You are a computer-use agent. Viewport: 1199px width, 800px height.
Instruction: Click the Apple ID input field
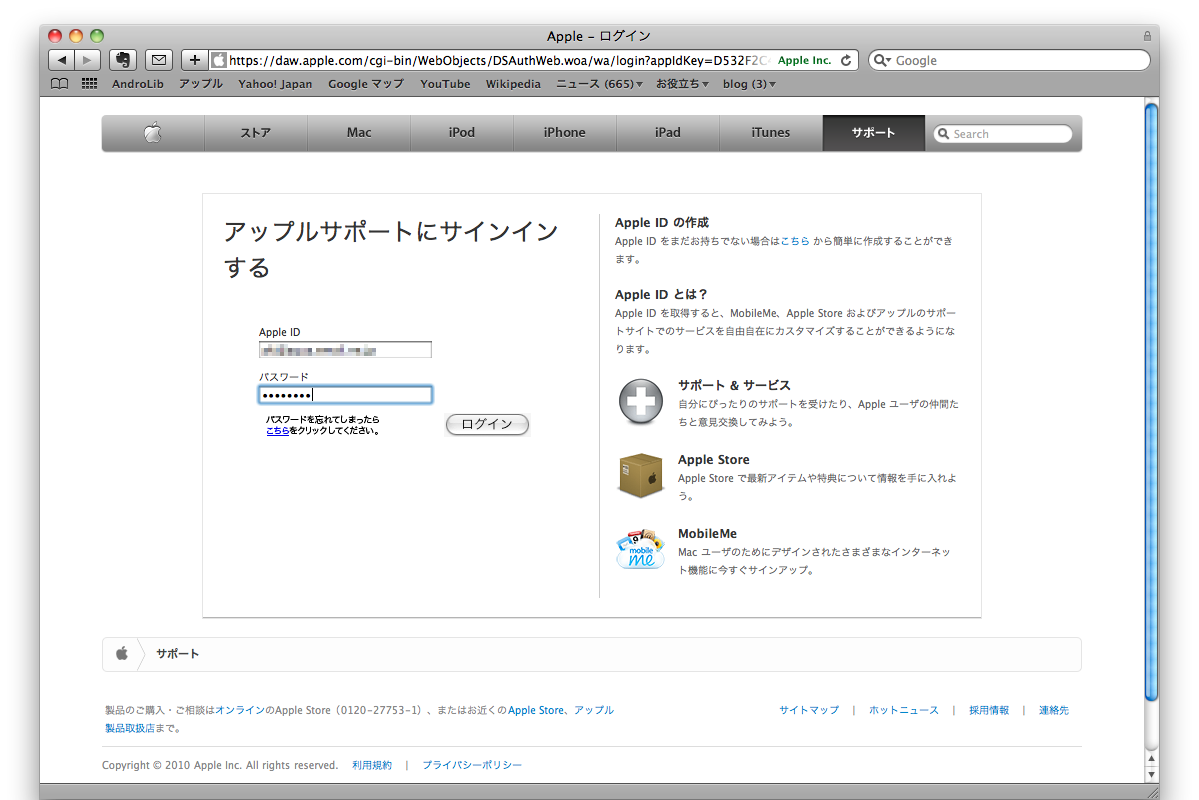point(345,350)
